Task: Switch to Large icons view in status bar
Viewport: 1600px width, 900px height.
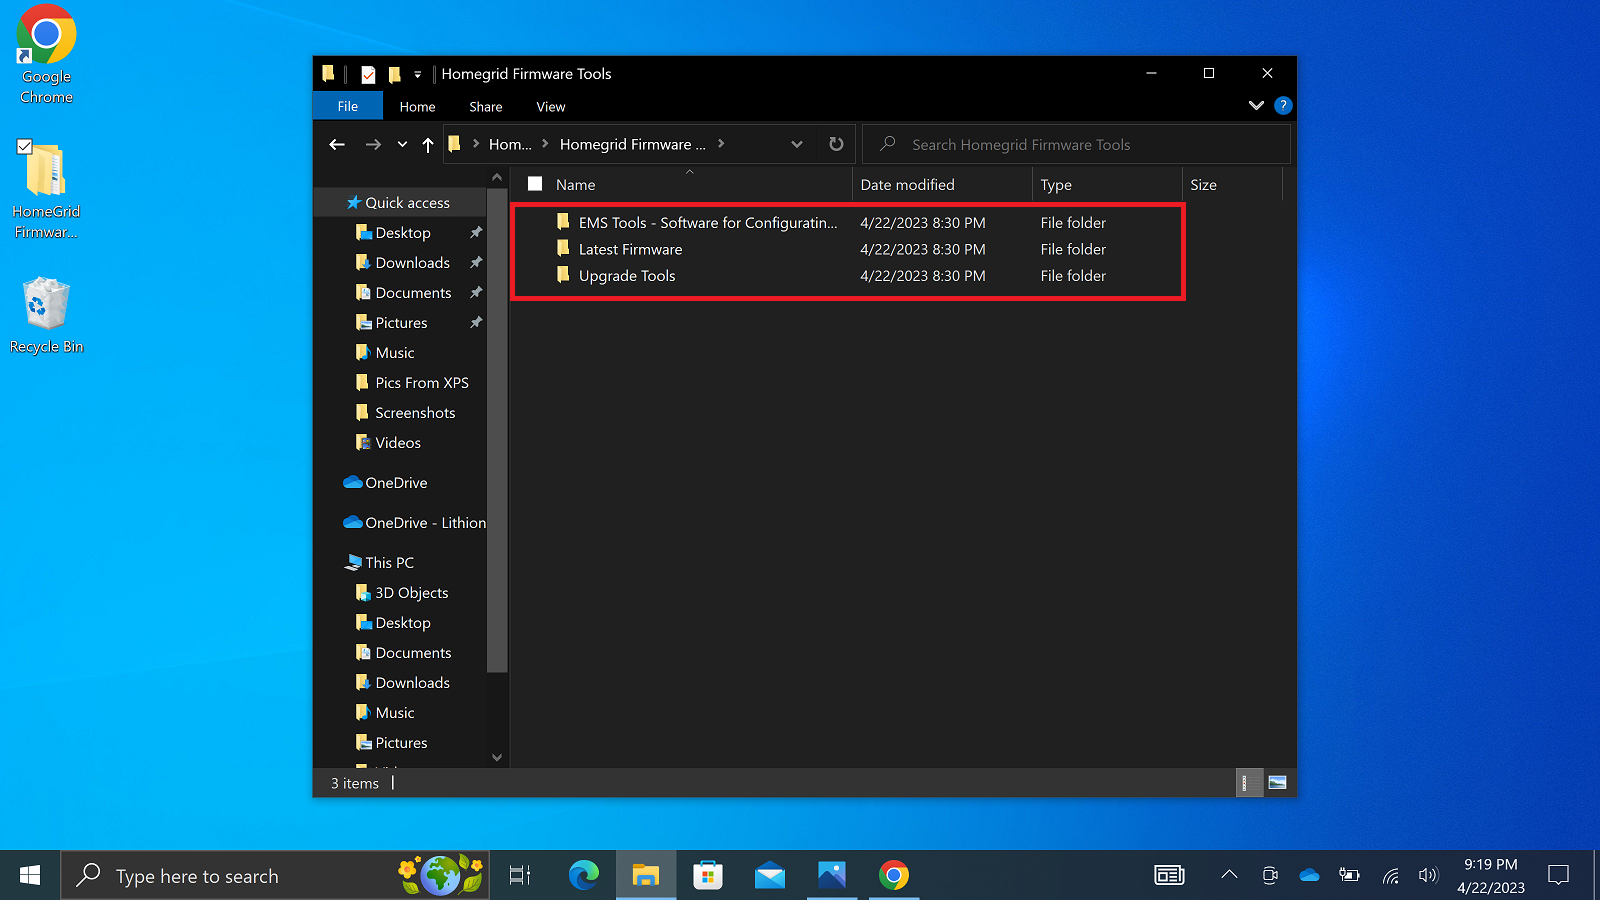Action: pos(1277,783)
